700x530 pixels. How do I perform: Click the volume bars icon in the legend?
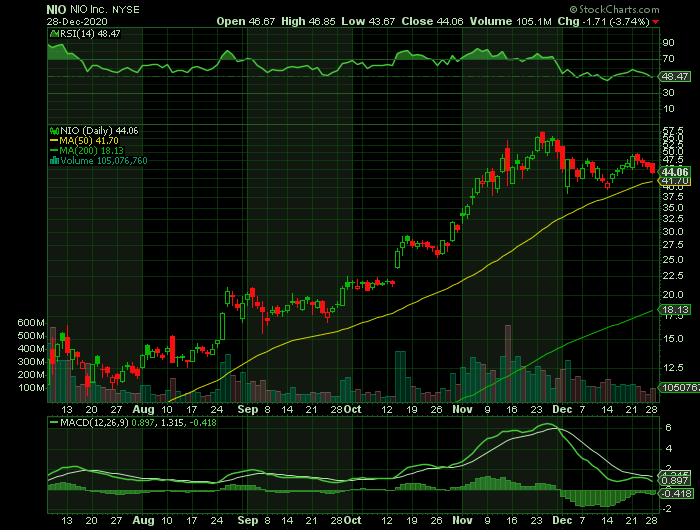click(54, 161)
